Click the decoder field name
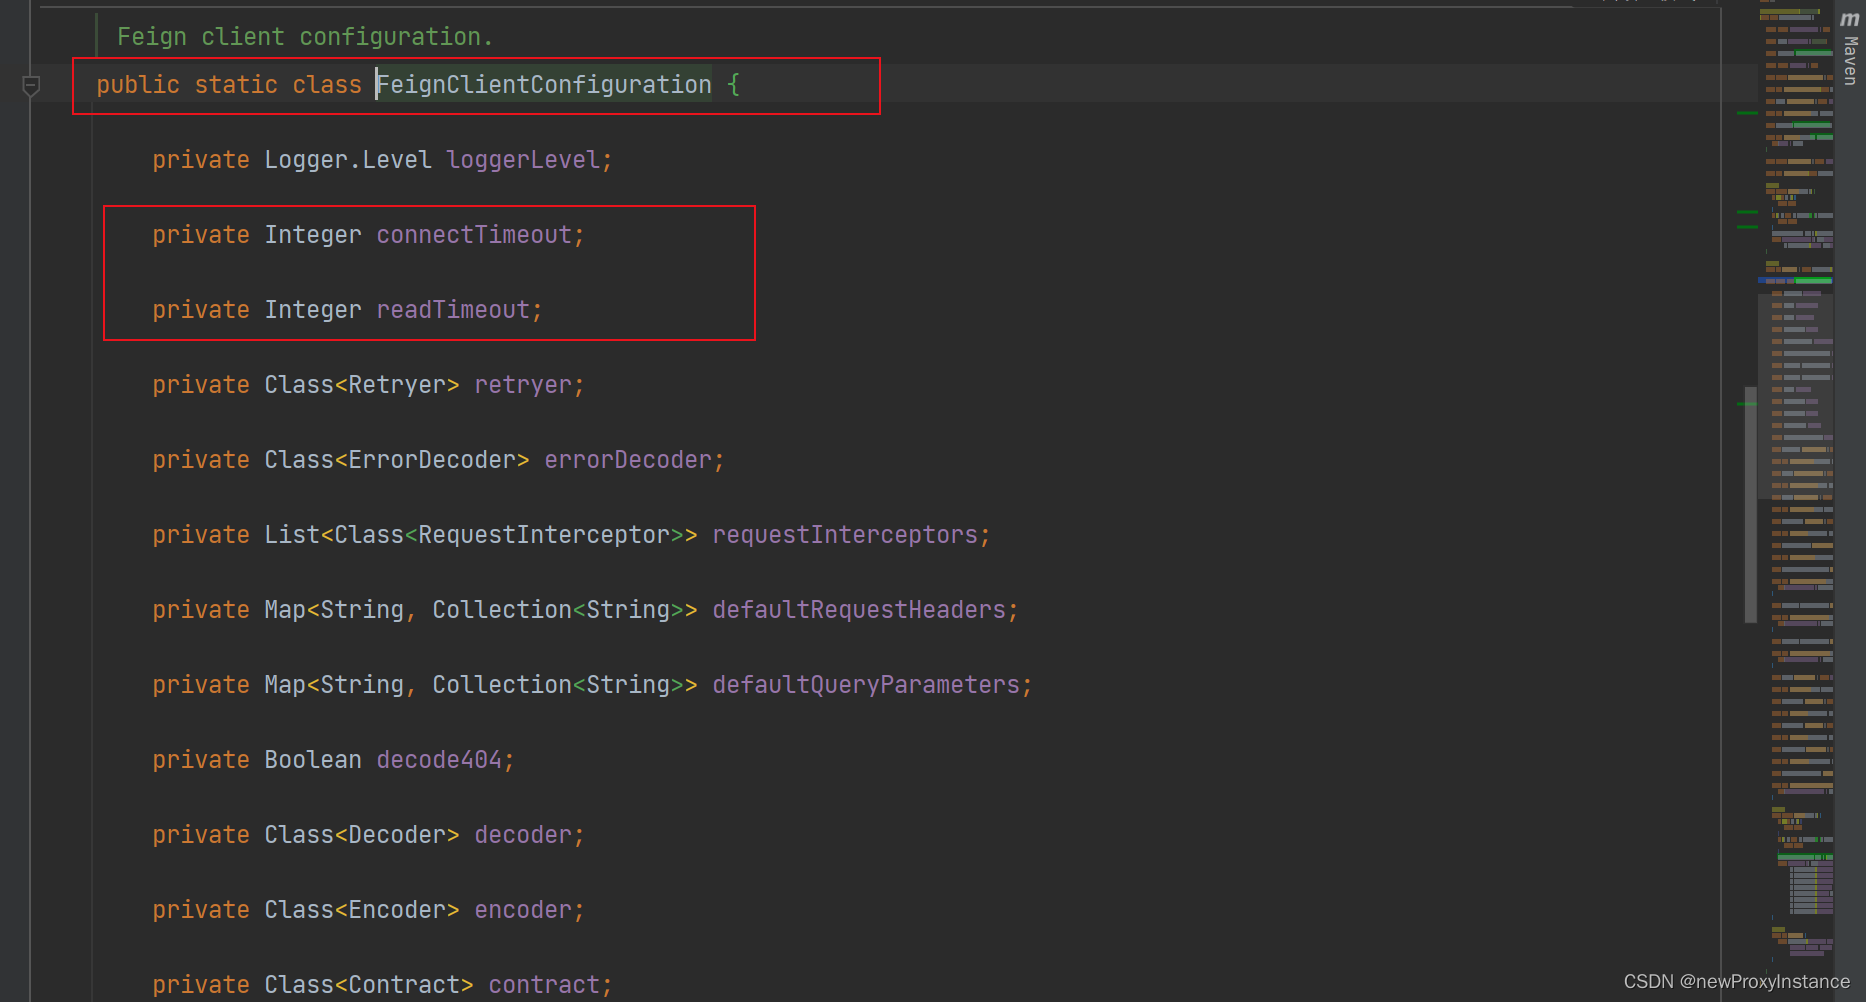The image size is (1866, 1002). point(523,835)
